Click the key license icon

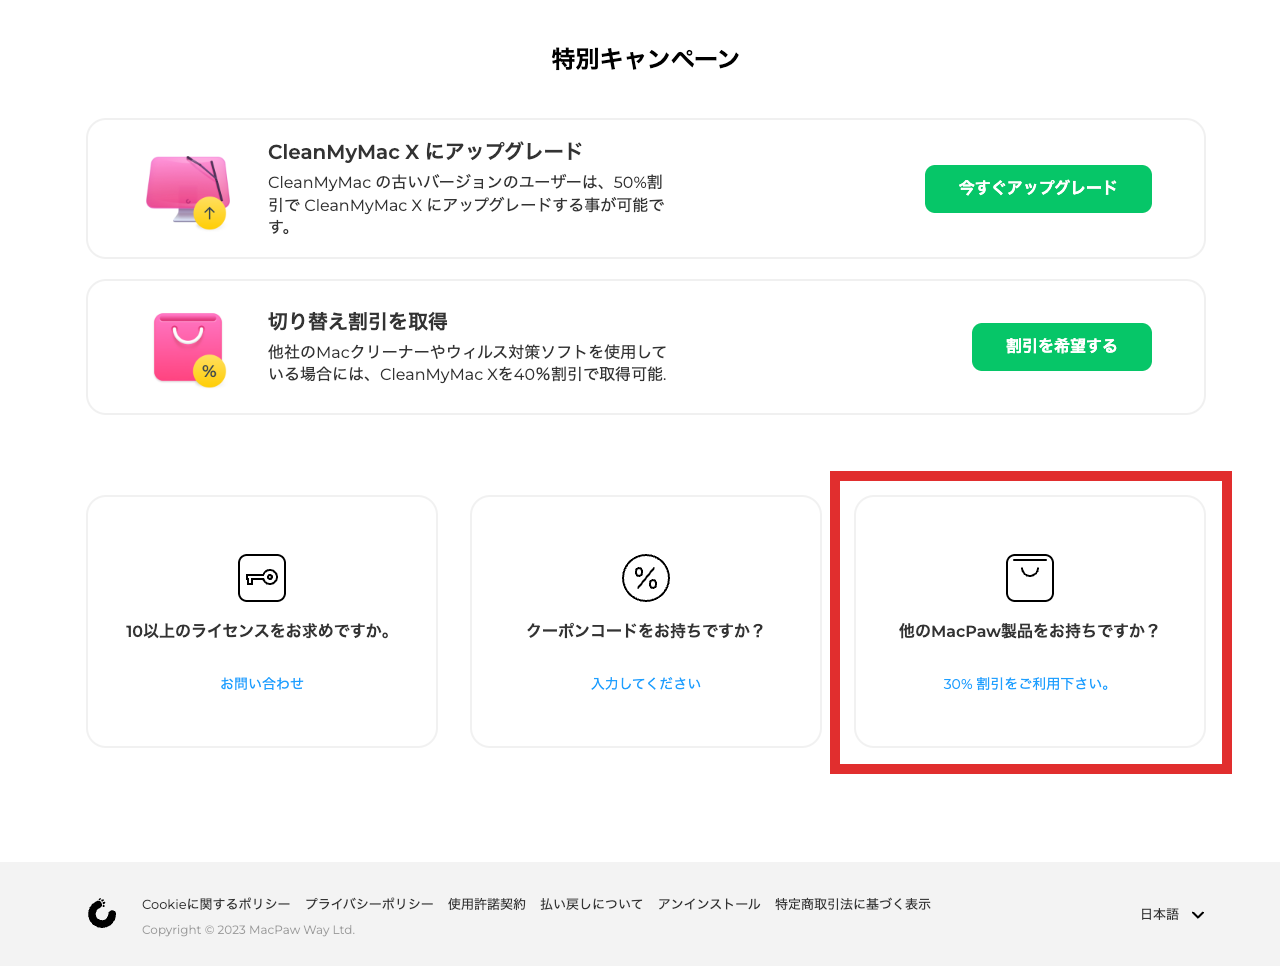(262, 578)
